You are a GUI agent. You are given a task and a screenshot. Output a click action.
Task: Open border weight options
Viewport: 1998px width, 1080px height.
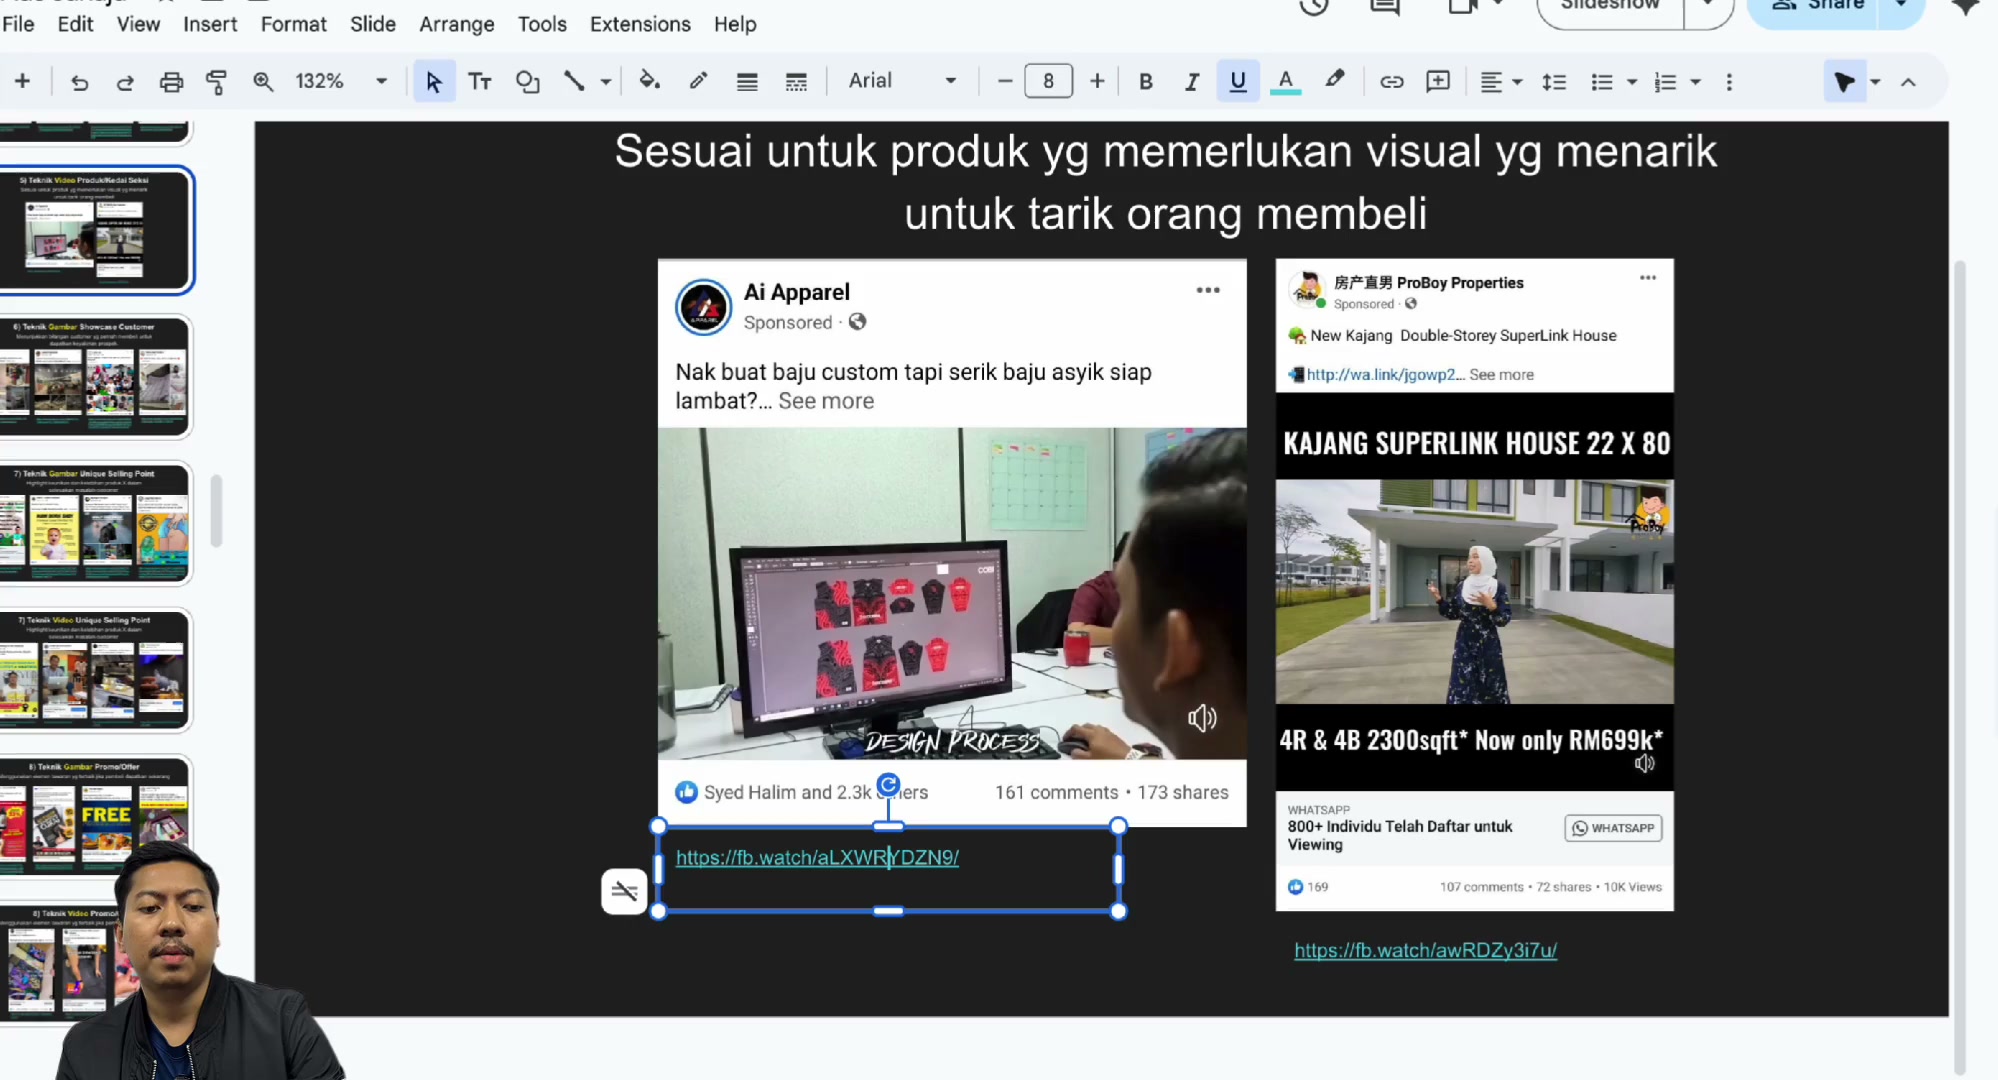point(747,82)
